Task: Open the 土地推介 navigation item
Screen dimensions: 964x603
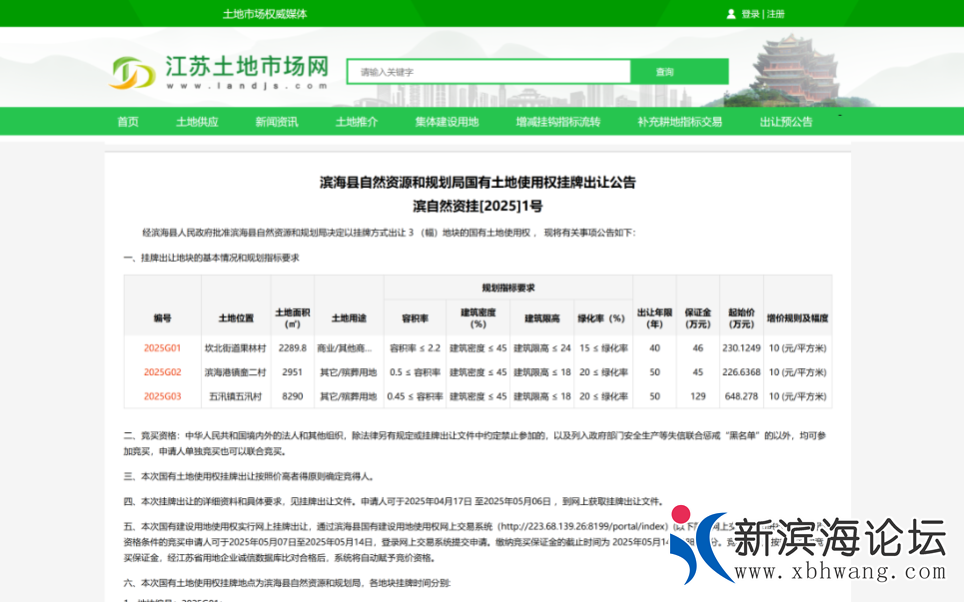Action: click(356, 122)
